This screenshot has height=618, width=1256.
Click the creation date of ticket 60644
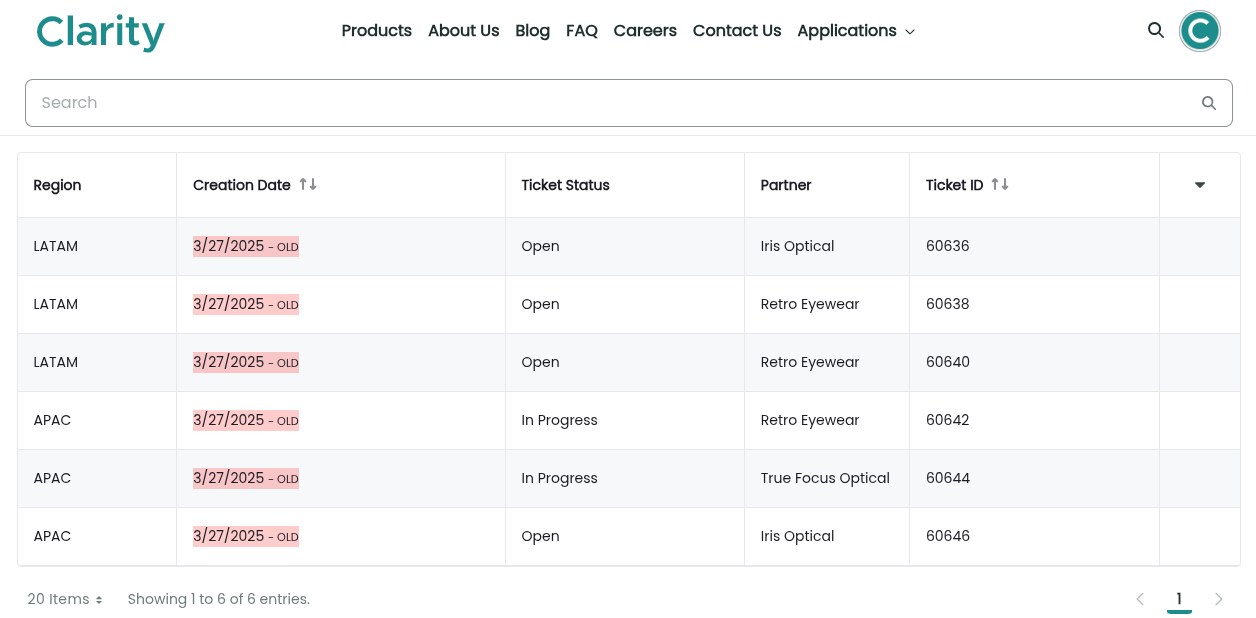246,478
